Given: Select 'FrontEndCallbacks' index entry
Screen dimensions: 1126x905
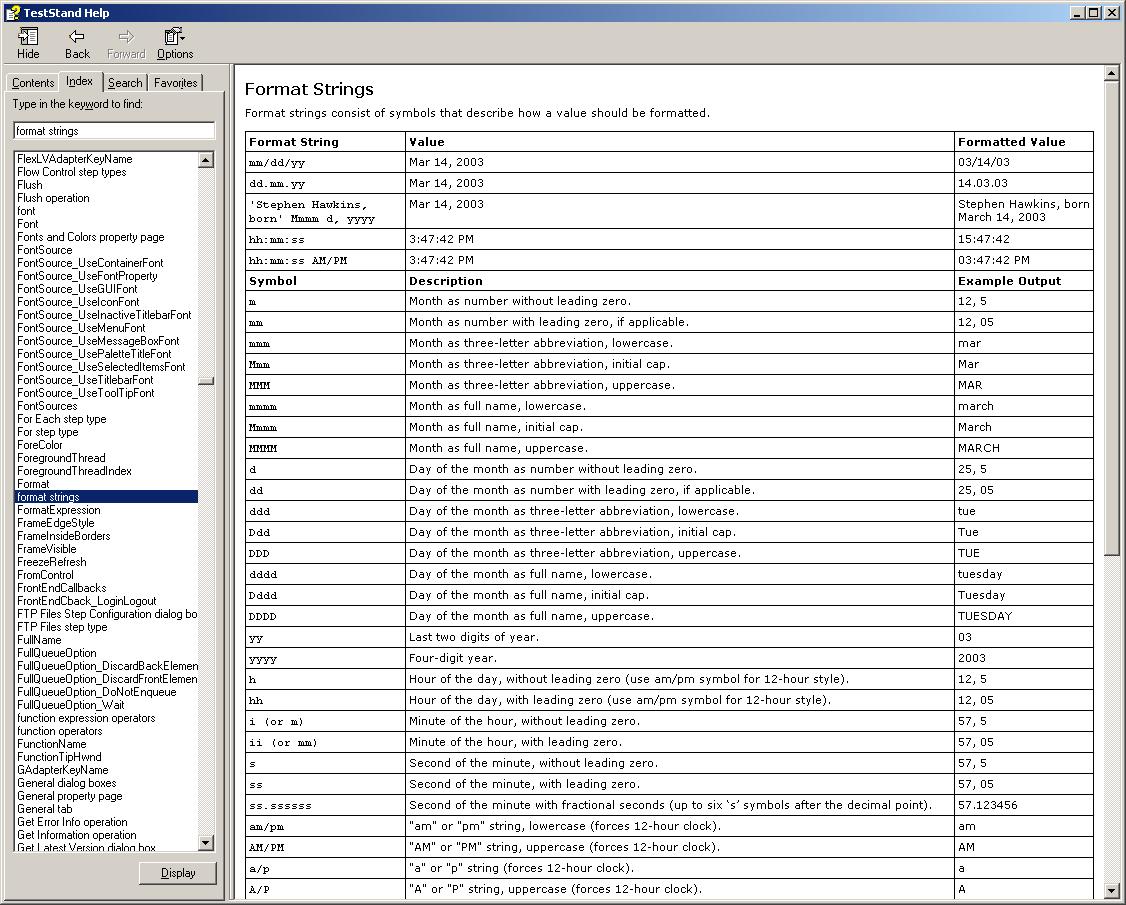Looking at the screenshot, I should 62,588.
